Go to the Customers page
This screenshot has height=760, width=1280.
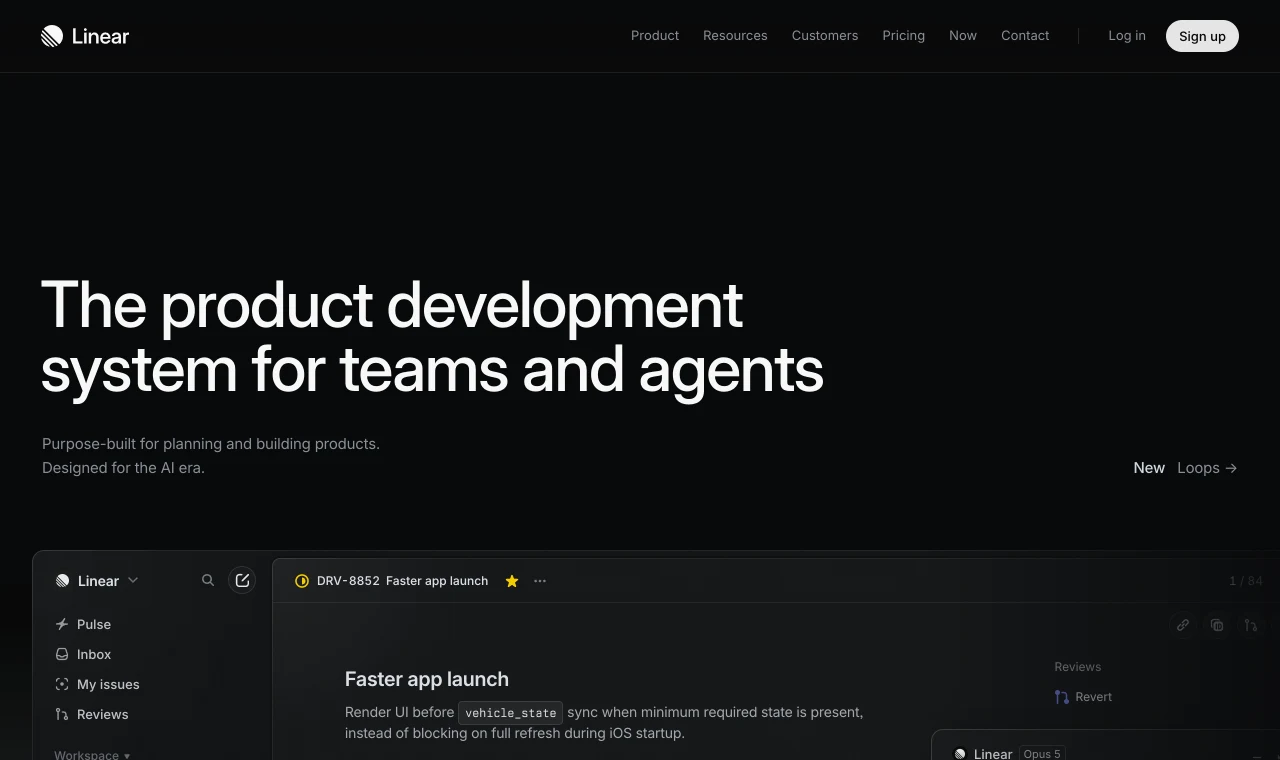point(825,36)
